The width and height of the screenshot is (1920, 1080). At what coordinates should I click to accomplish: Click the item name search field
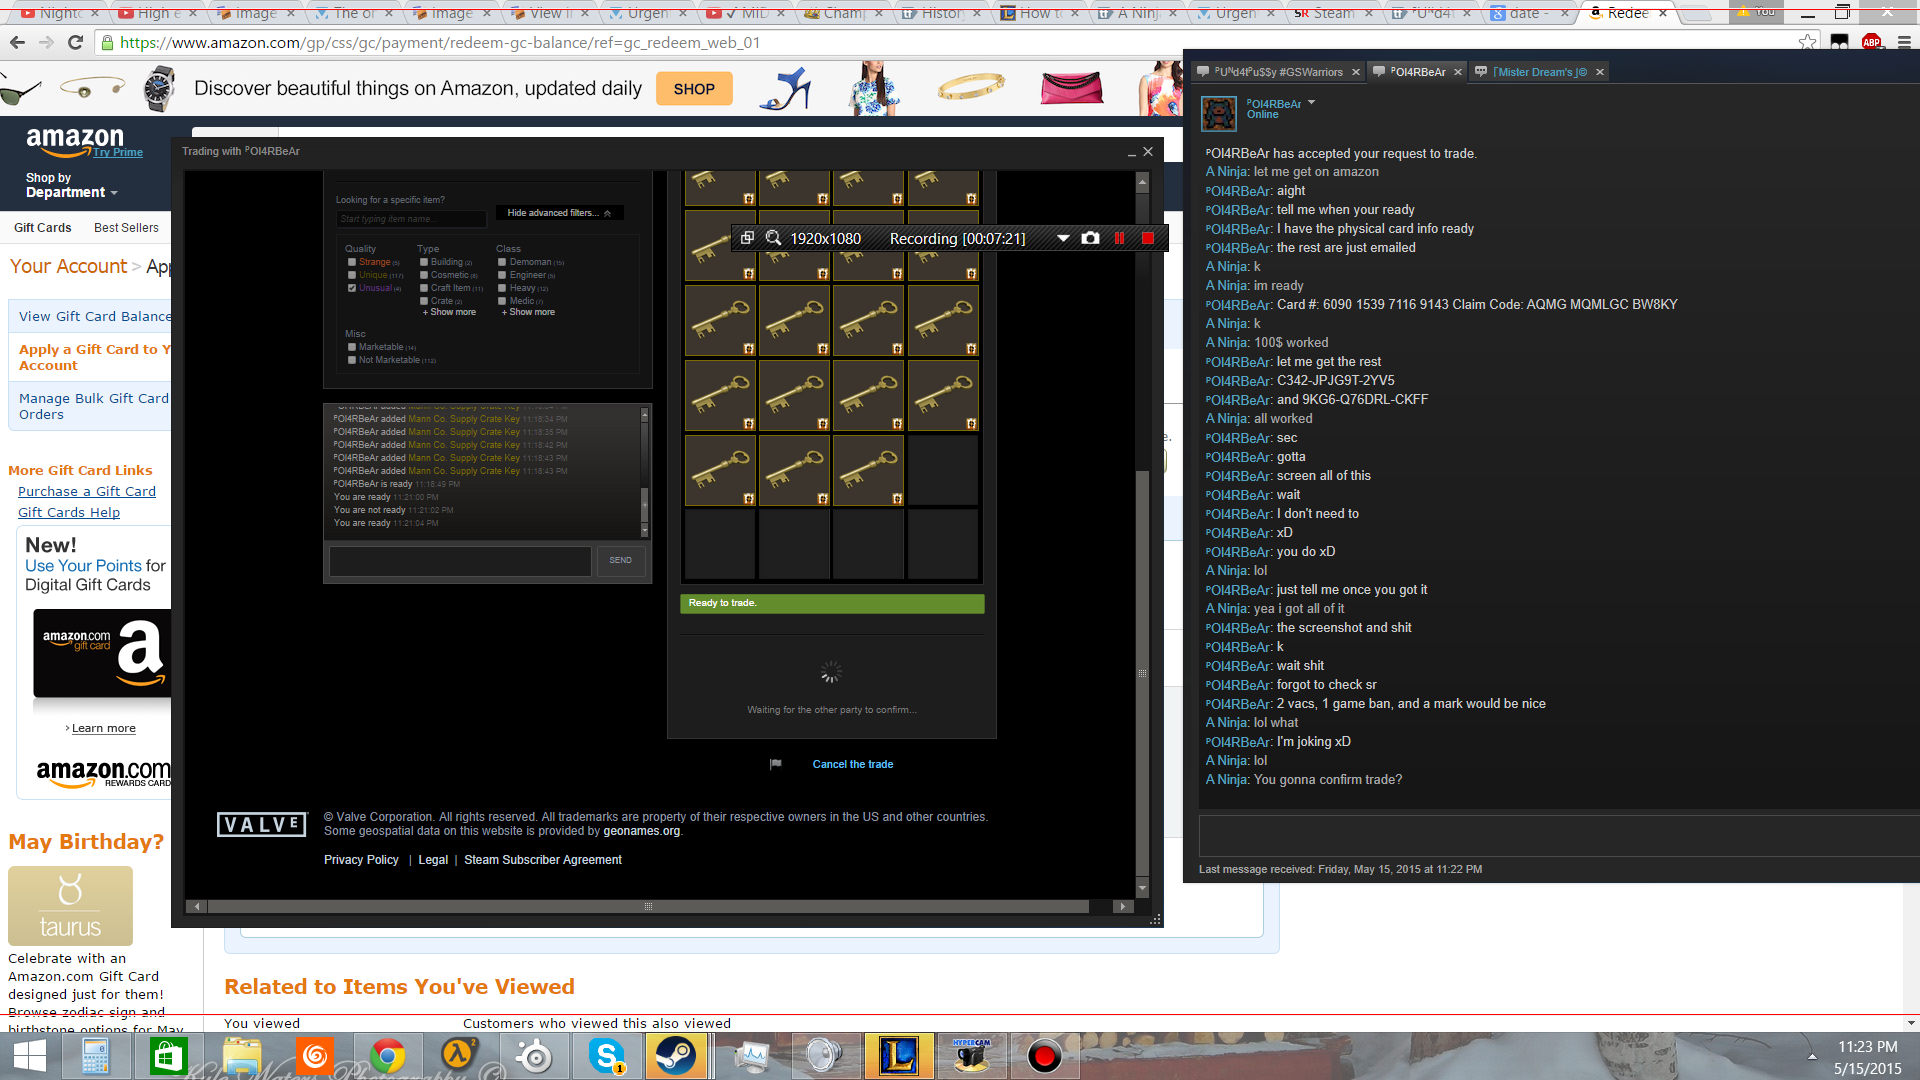tap(411, 219)
